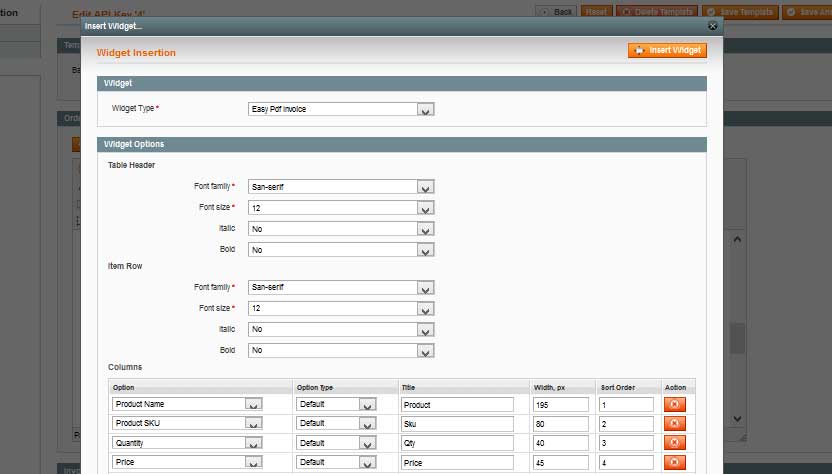Screen dimensions: 832x474
Task: Edit the Title field containing Qty
Action: 457,443
